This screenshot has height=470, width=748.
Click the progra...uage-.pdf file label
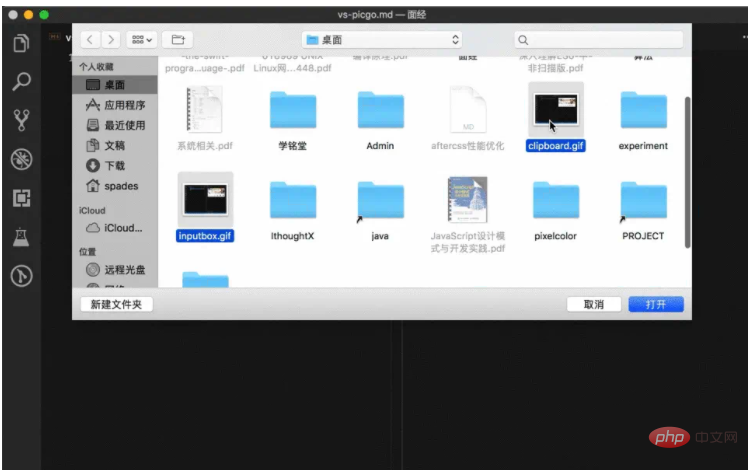[205, 68]
